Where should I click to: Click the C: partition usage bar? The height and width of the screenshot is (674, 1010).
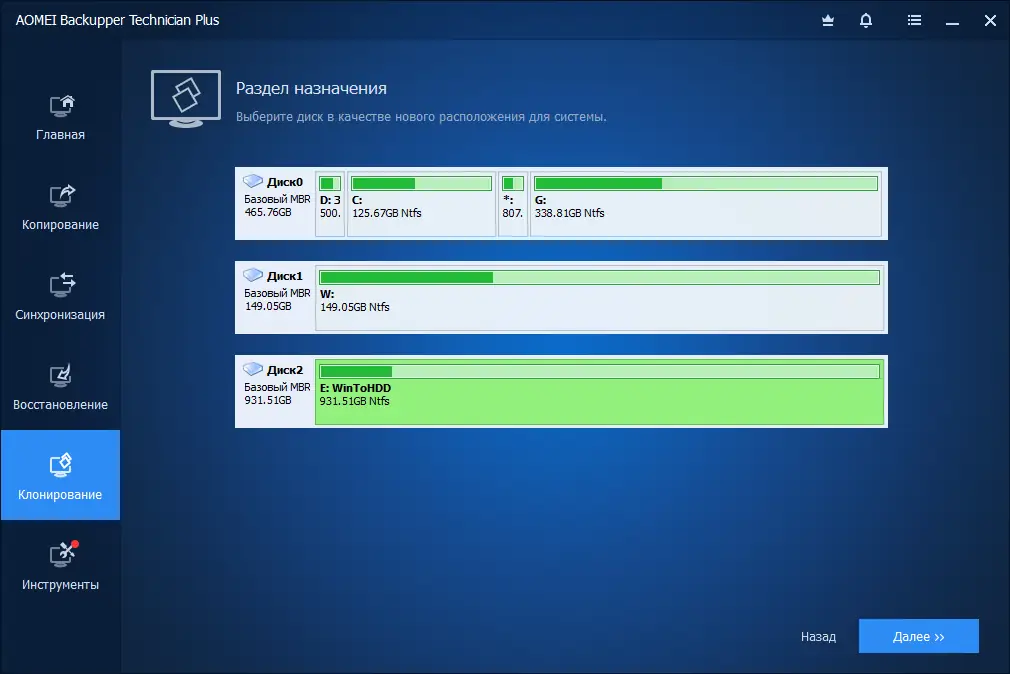tap(421, 184)
